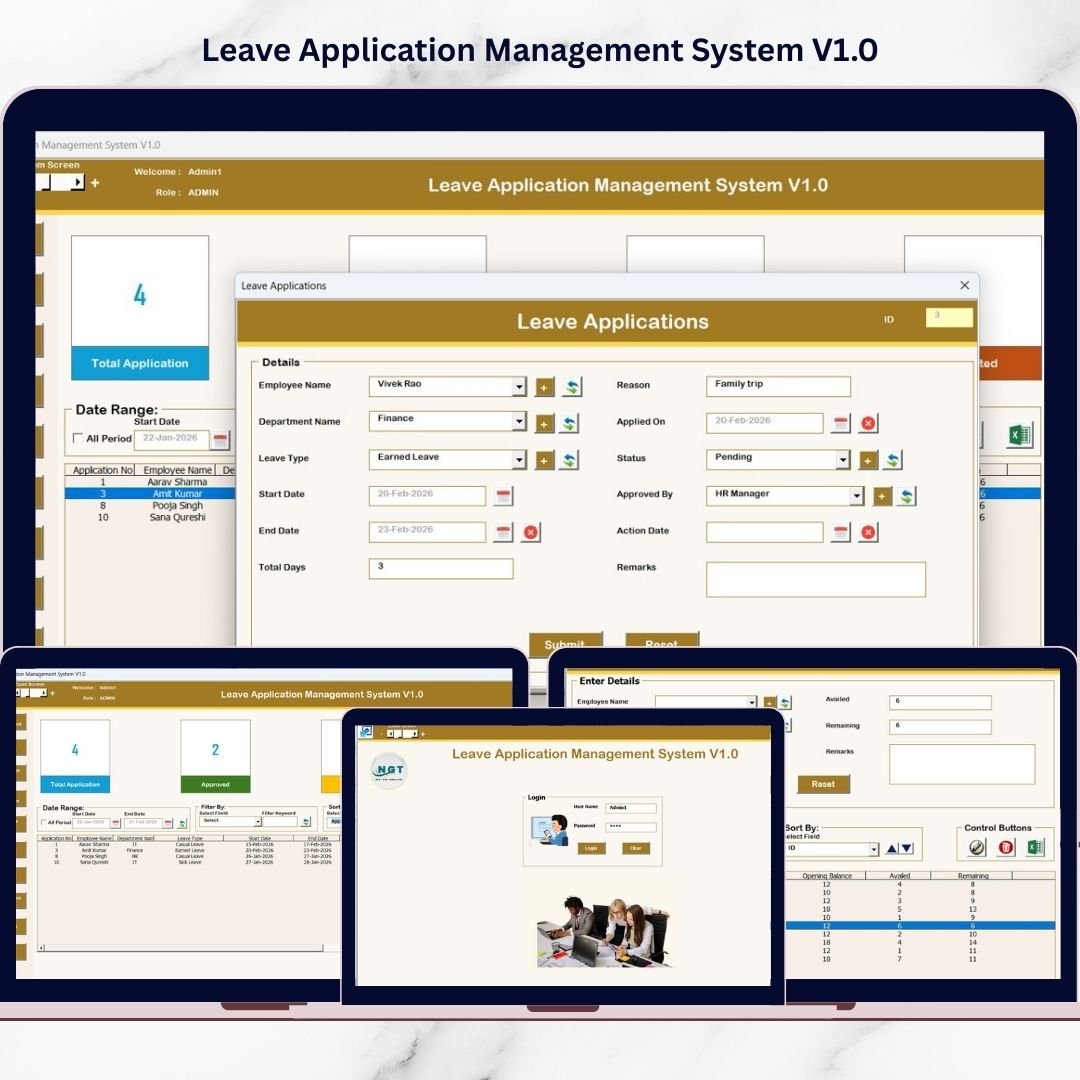Click the edit icon in Control Buttons

977,847
